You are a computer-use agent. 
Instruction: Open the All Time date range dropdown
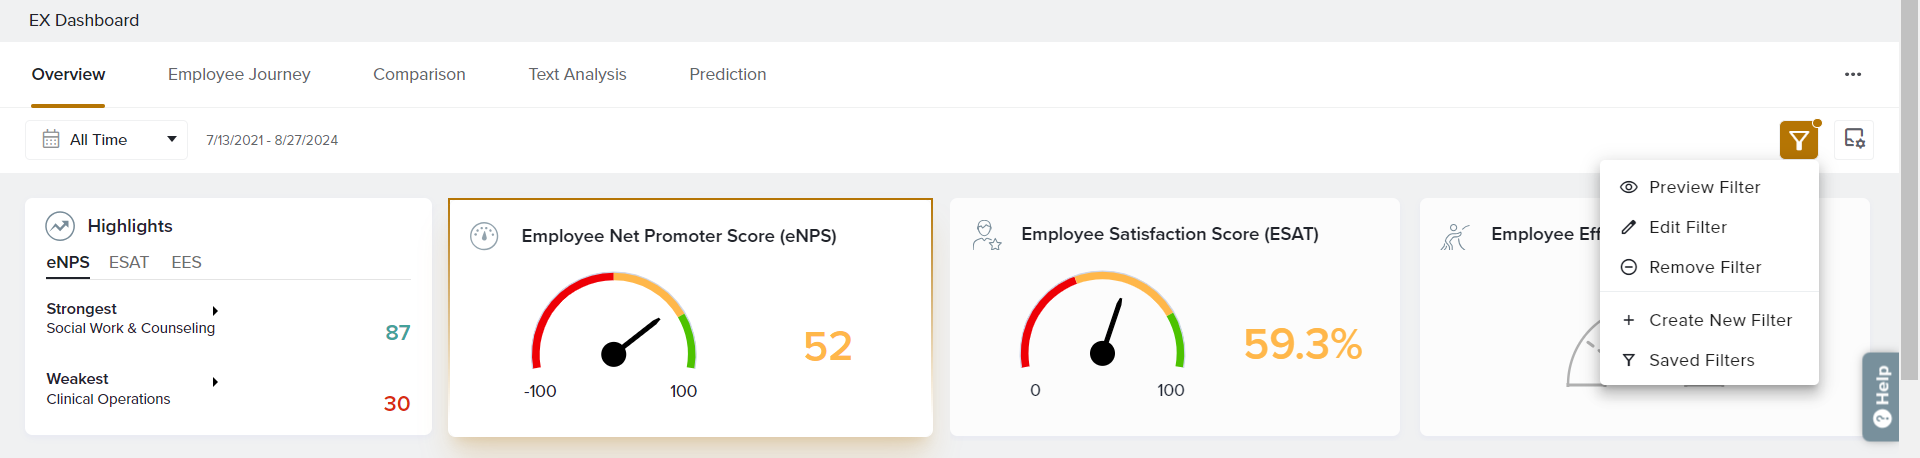(106, 140)
